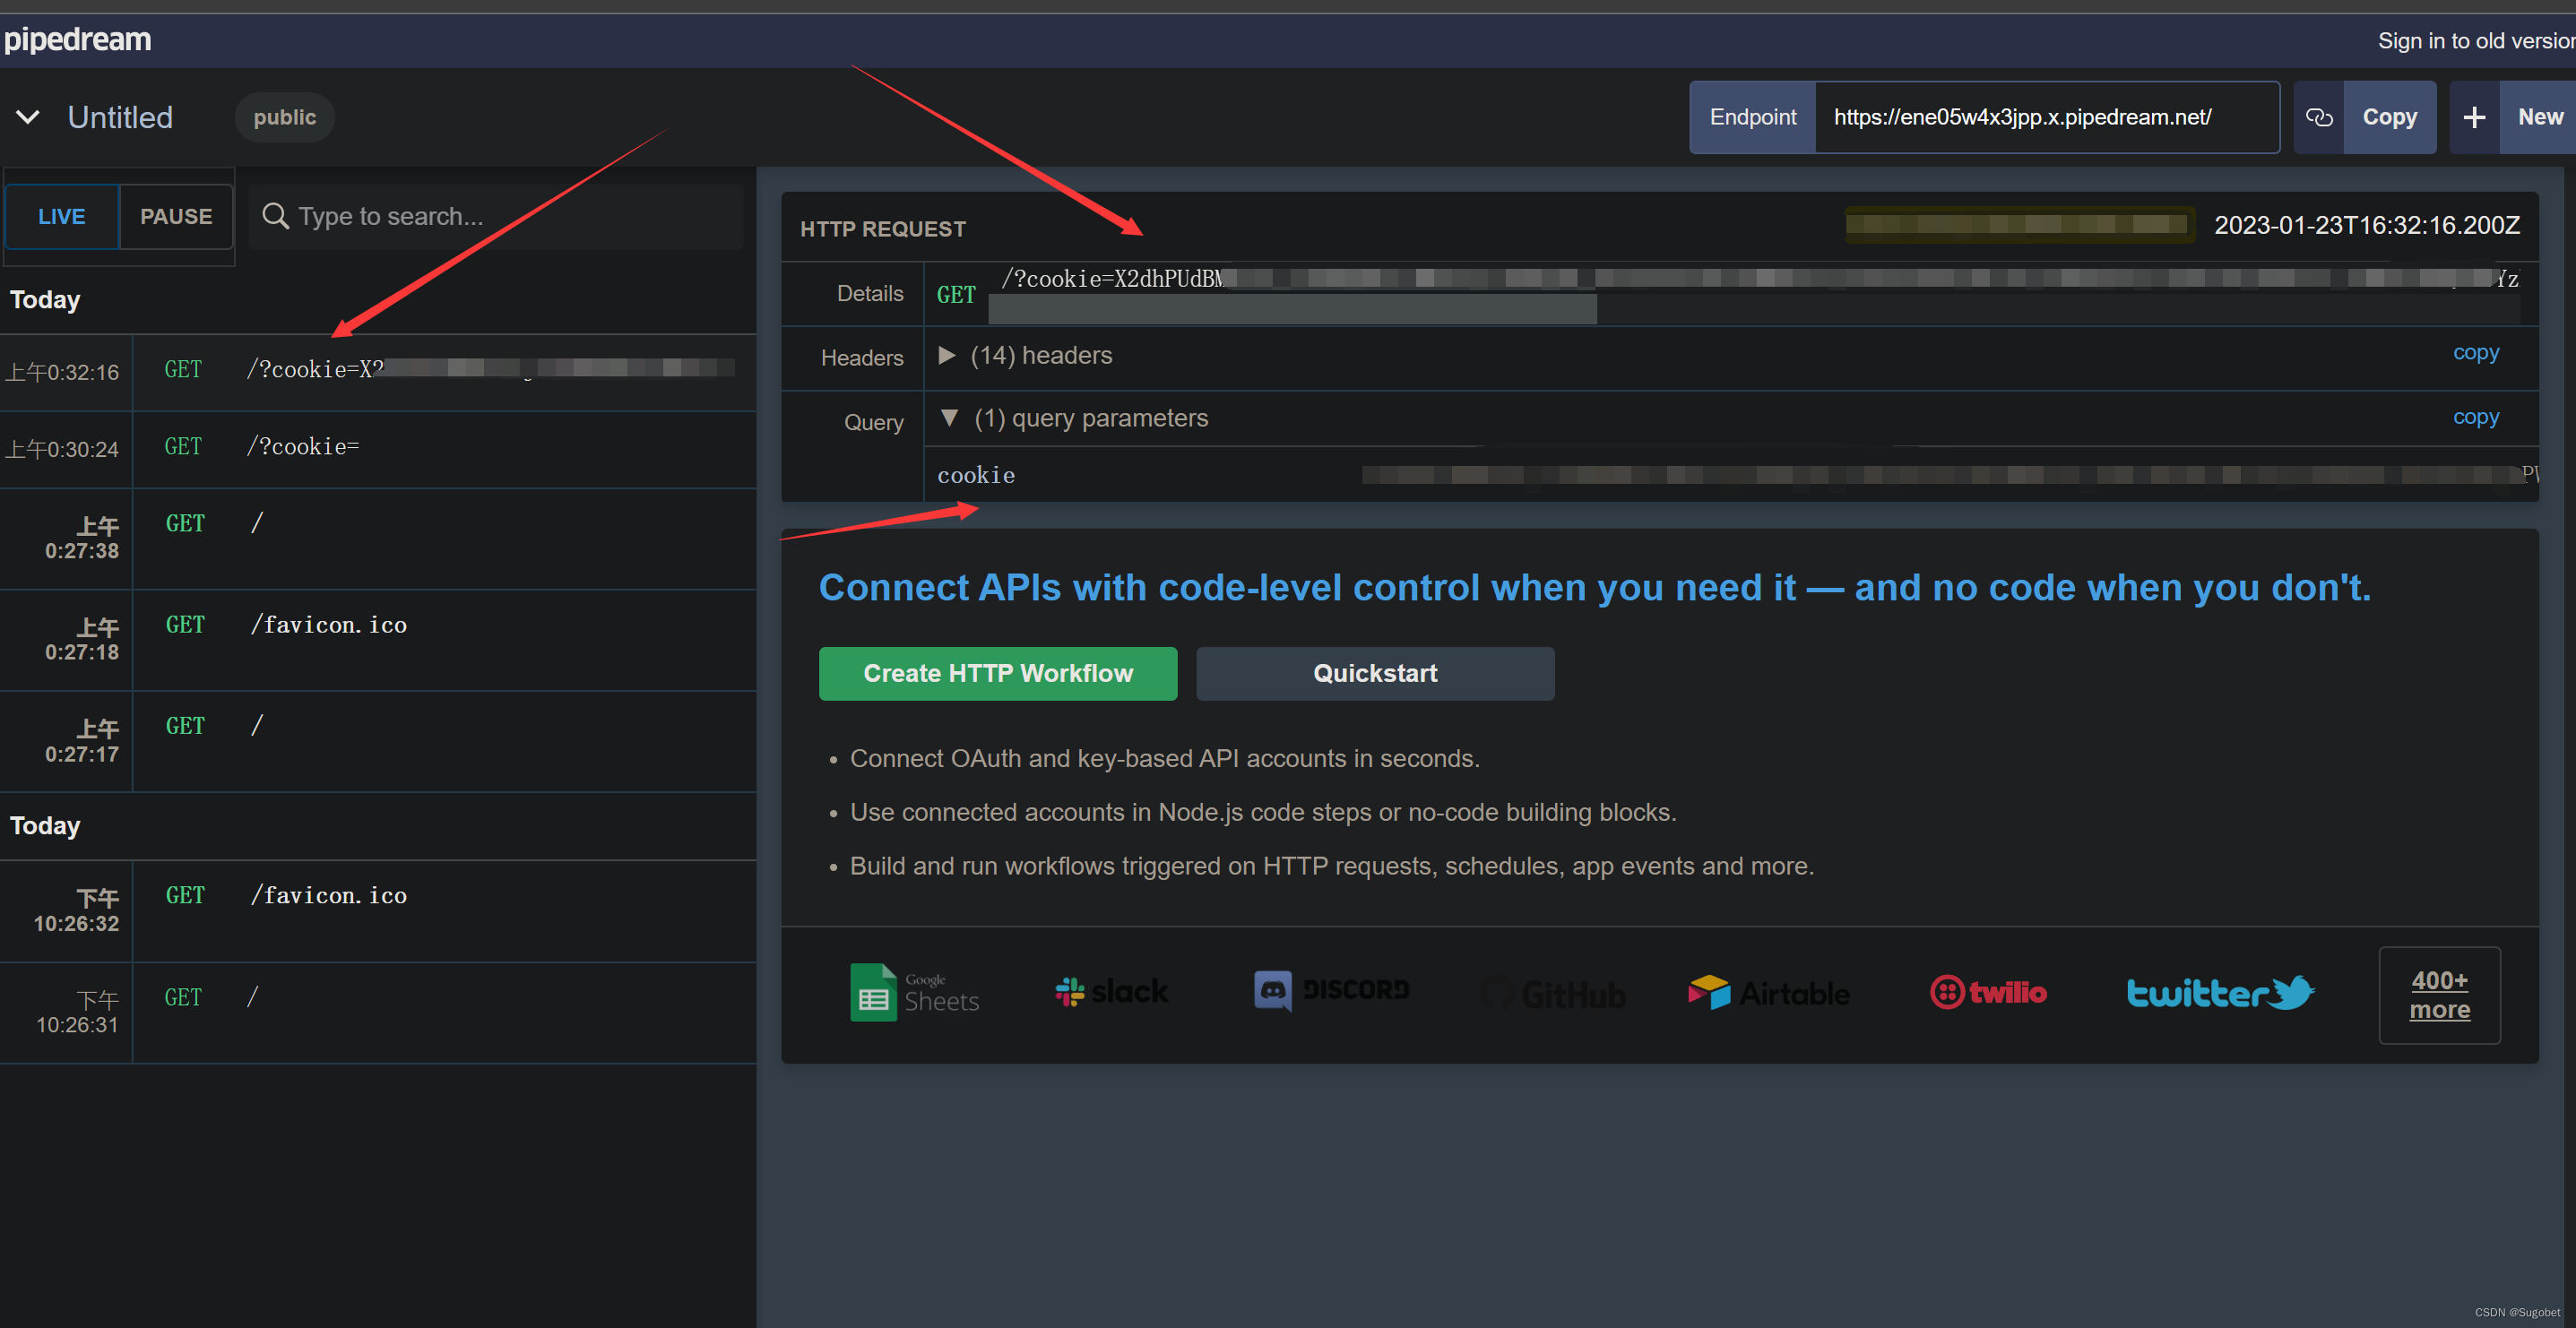Image resolution: width=2576 pixels, height=1328 pixels.
Task: Copy the query parameters
Action: (2475, 416)
